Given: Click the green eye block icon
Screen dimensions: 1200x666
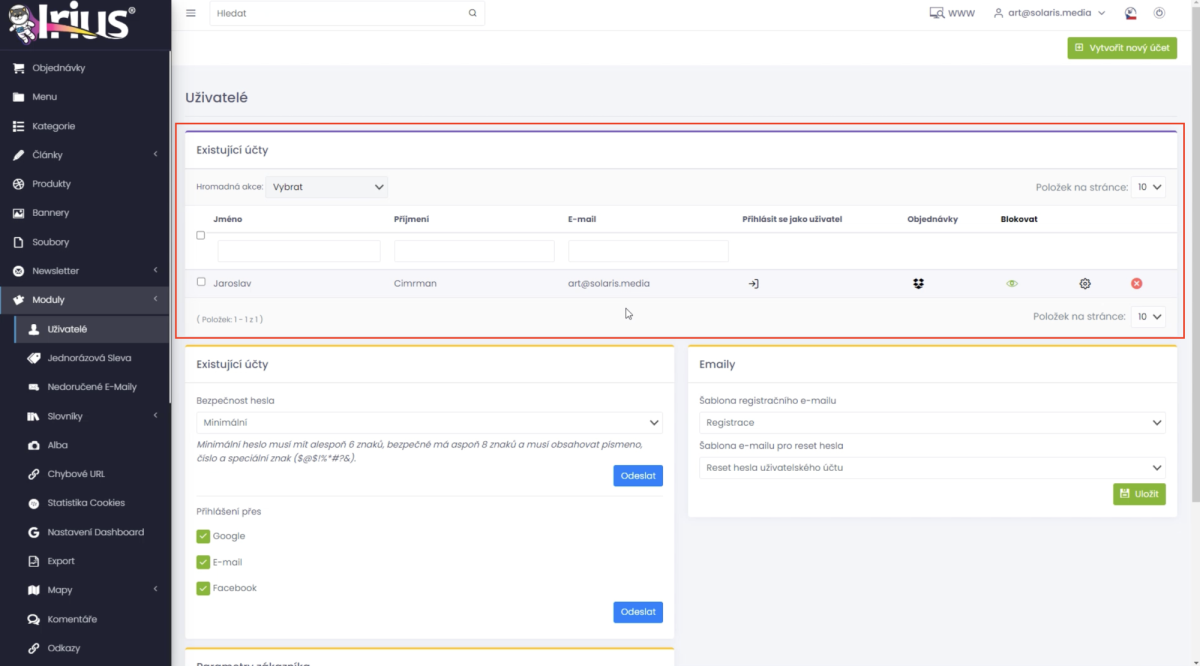Looking at the screenshot, I should pos(1012,284).
